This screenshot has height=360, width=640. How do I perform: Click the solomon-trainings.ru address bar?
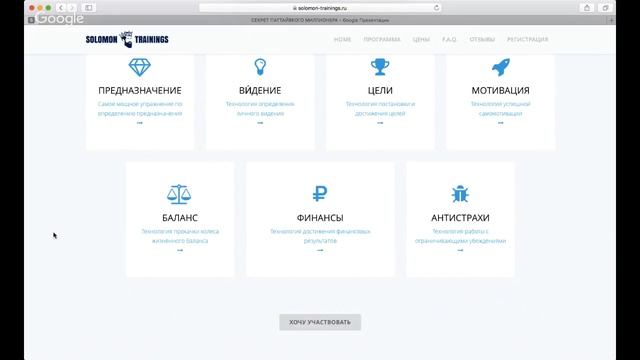pos(320,8)
